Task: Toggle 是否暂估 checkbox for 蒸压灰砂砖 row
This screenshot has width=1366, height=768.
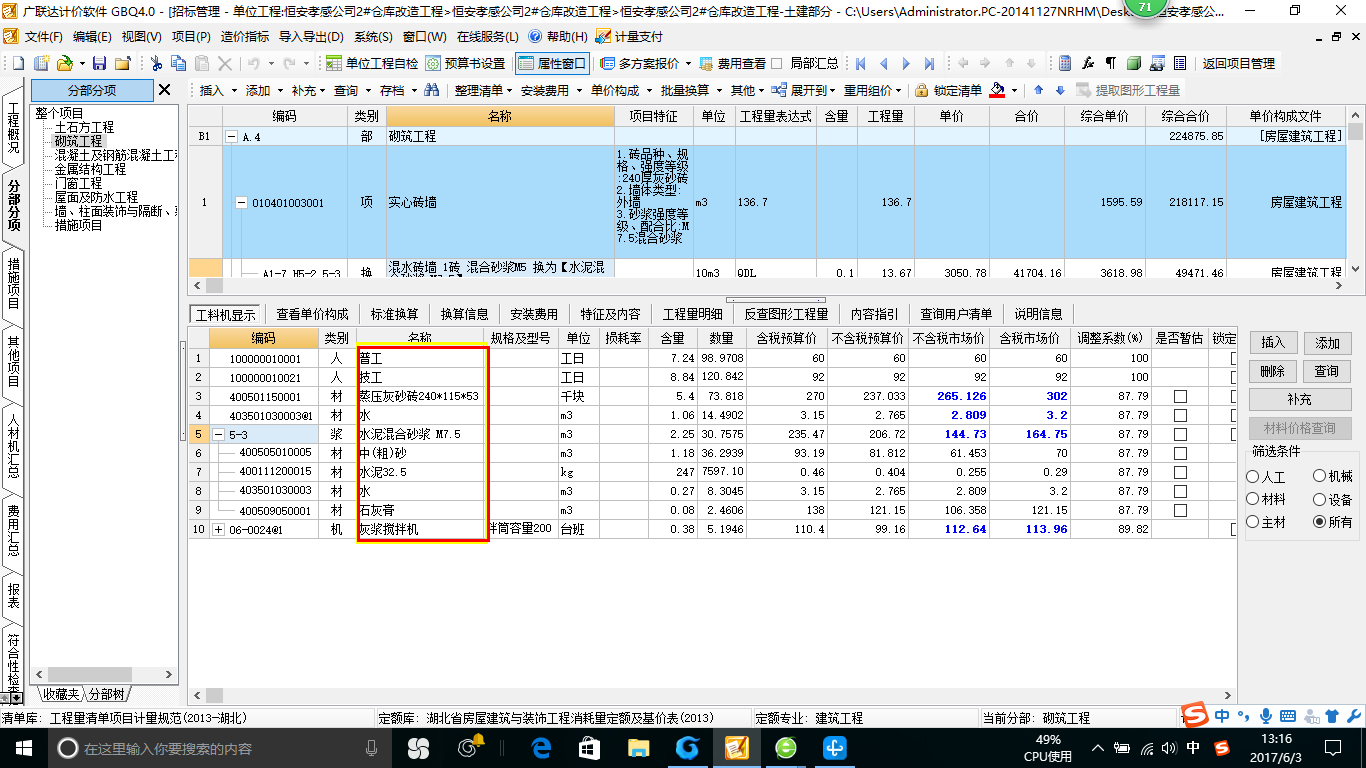Action: tap(1180, 396)
